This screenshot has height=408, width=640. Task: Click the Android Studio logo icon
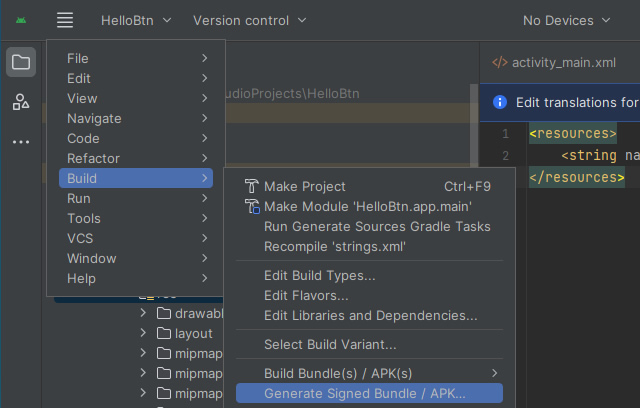[x=22, y=20]
